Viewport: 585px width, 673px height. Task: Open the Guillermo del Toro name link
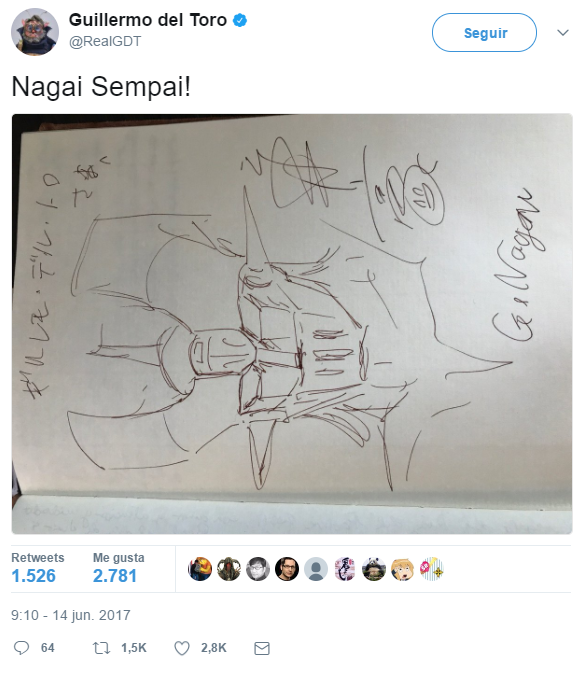[x=148, y=20]
